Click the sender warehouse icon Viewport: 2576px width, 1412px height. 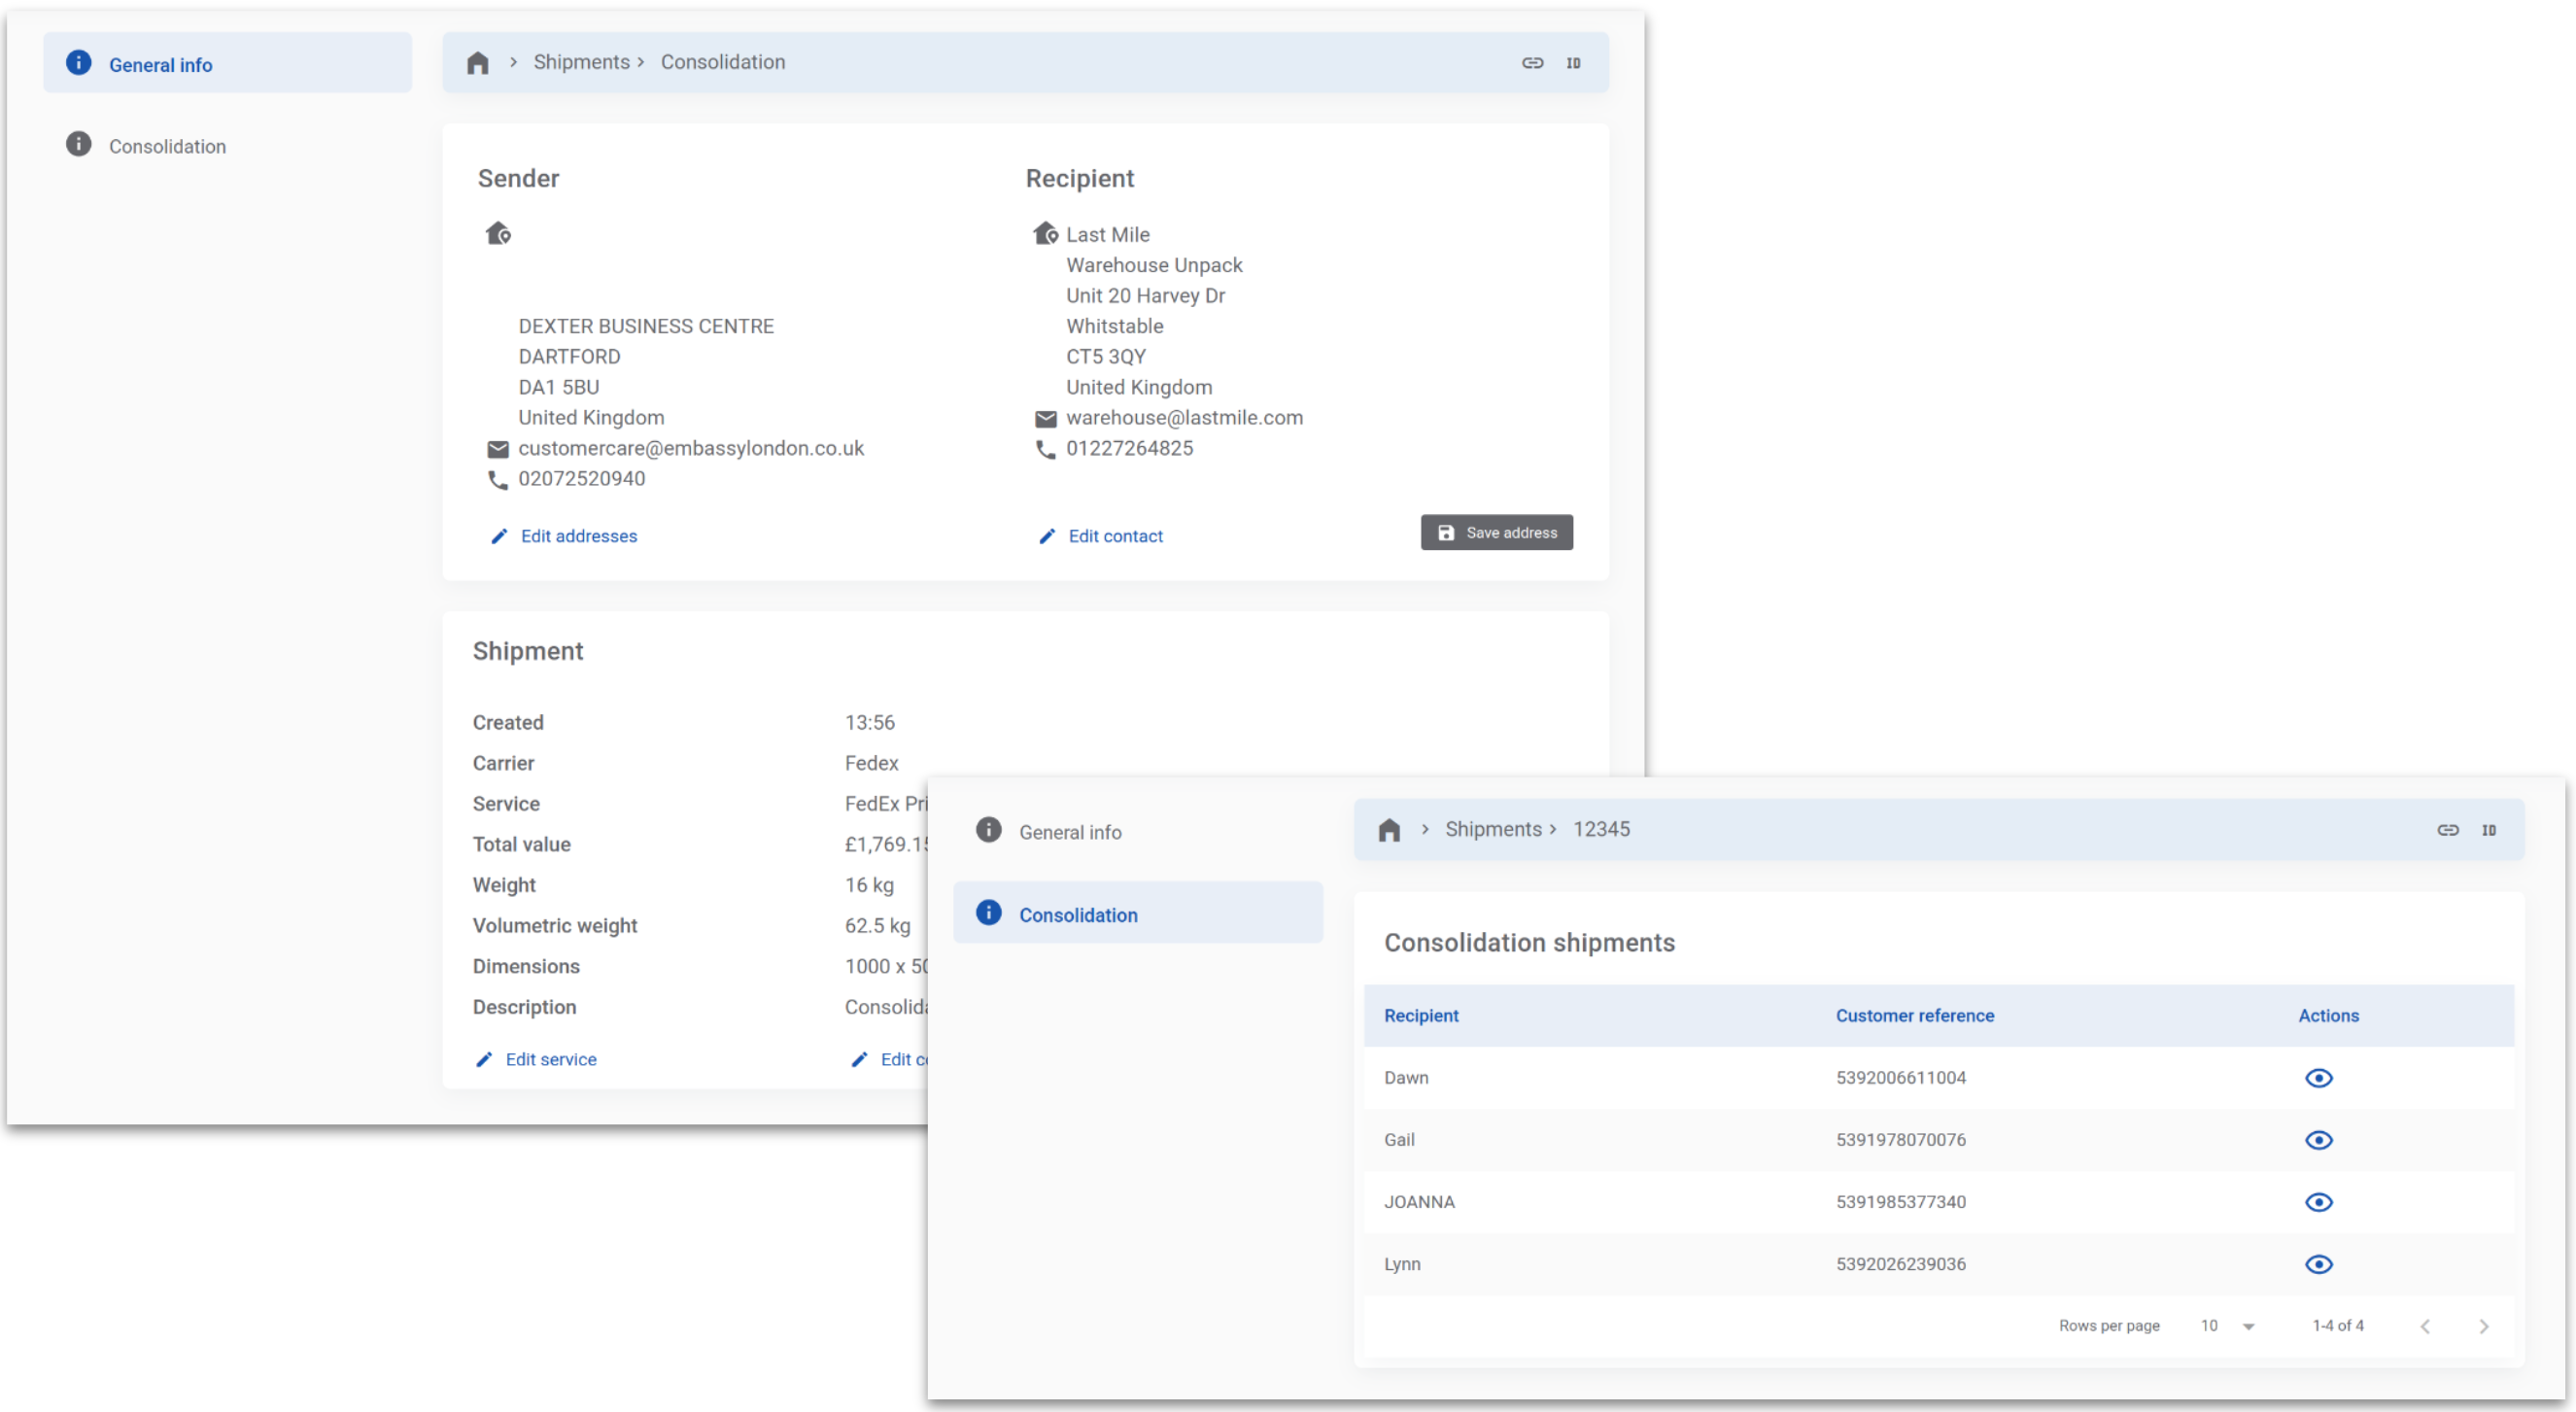click(498, 233)
